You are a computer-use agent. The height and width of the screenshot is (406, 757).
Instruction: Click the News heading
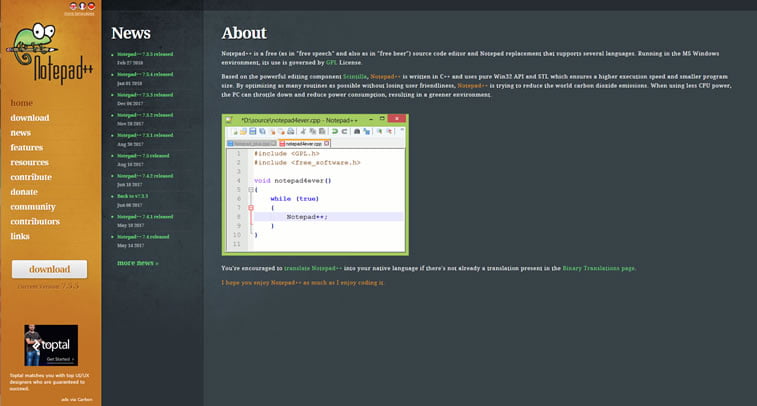131,33
